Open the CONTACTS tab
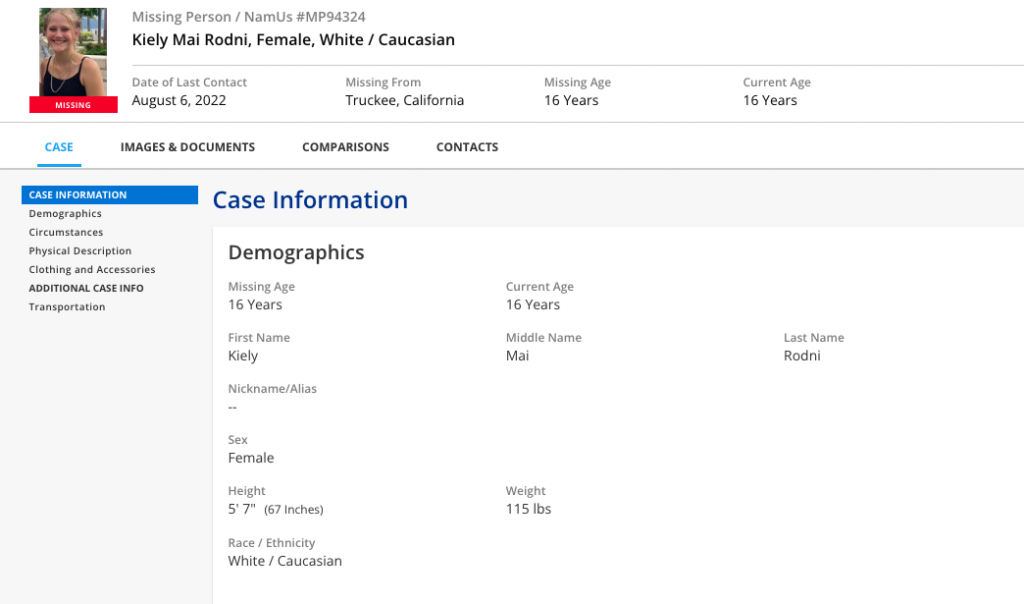The width and height of the screenshot is (1024, 604). pyautogui.click(x=467, y=147)
